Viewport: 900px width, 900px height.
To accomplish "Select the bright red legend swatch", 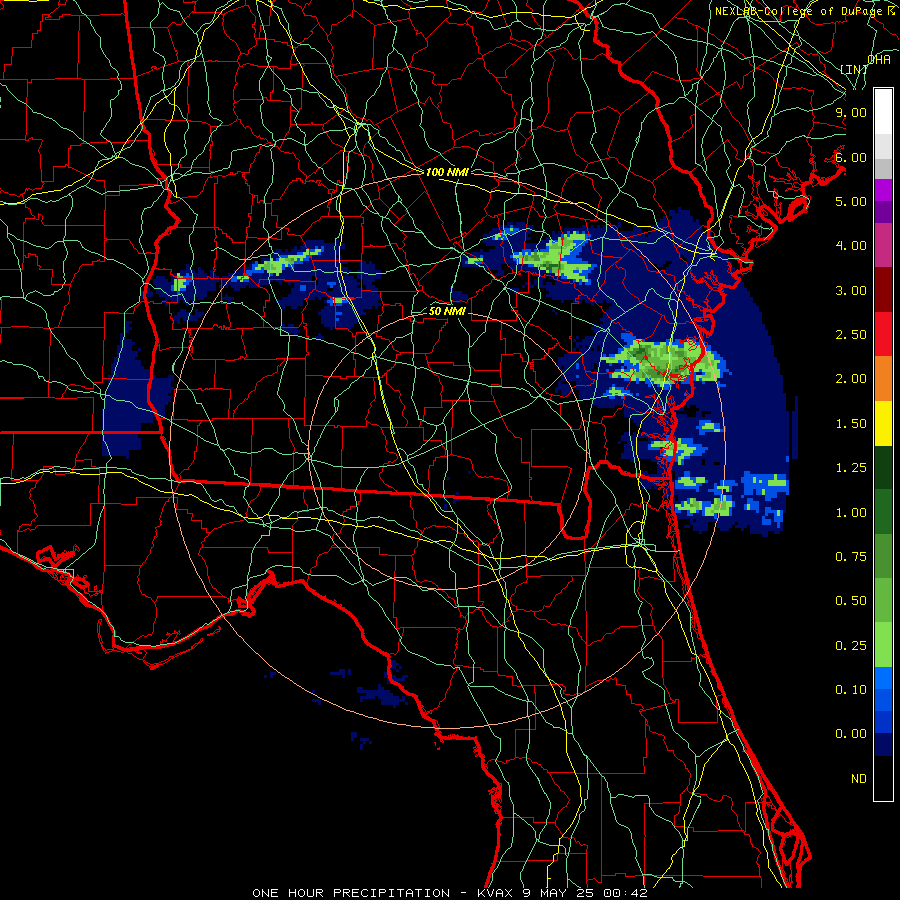I will point(883,334).
